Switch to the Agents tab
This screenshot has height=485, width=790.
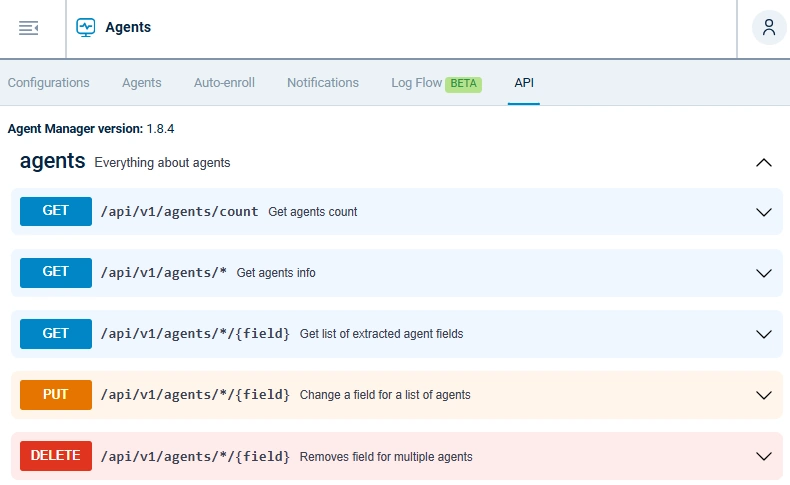click(x=141, y=83)
